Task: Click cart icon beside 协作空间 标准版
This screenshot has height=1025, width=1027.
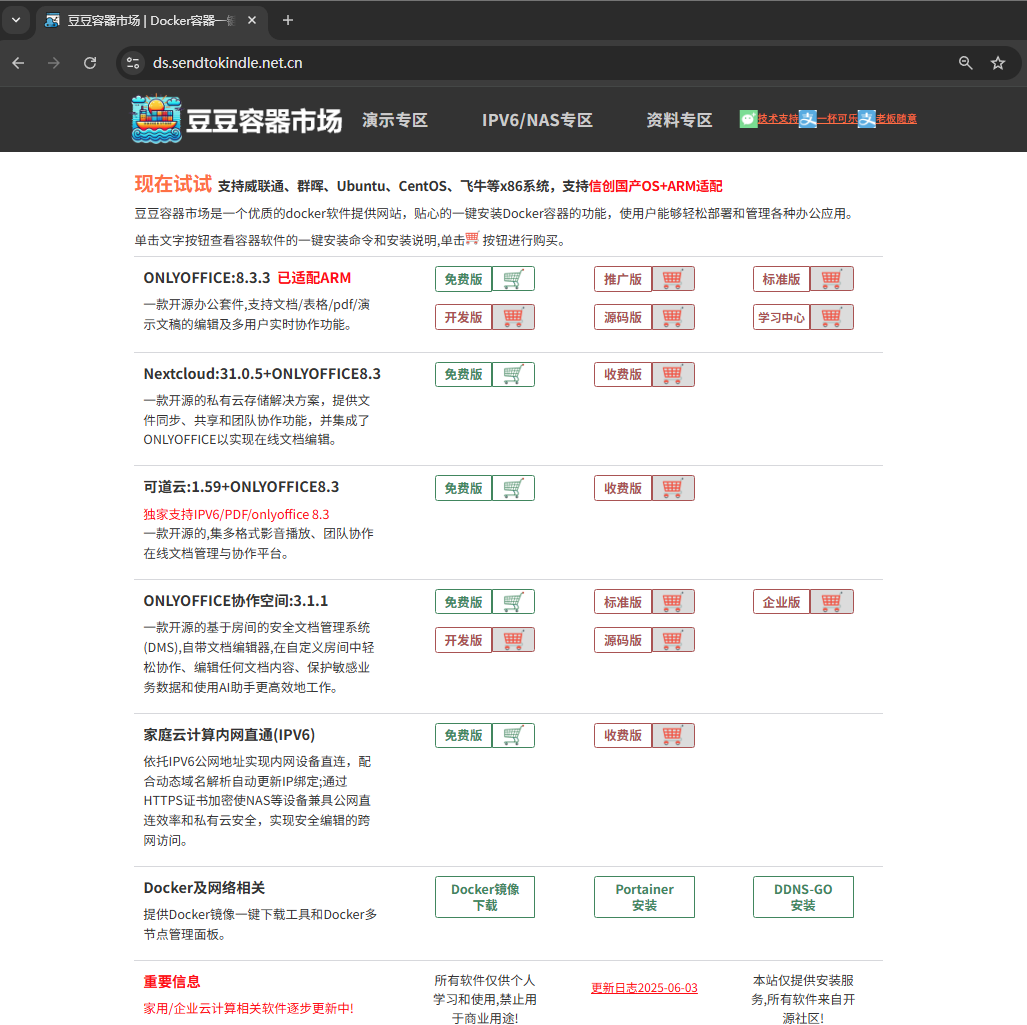Action: [x=673, y=602]
